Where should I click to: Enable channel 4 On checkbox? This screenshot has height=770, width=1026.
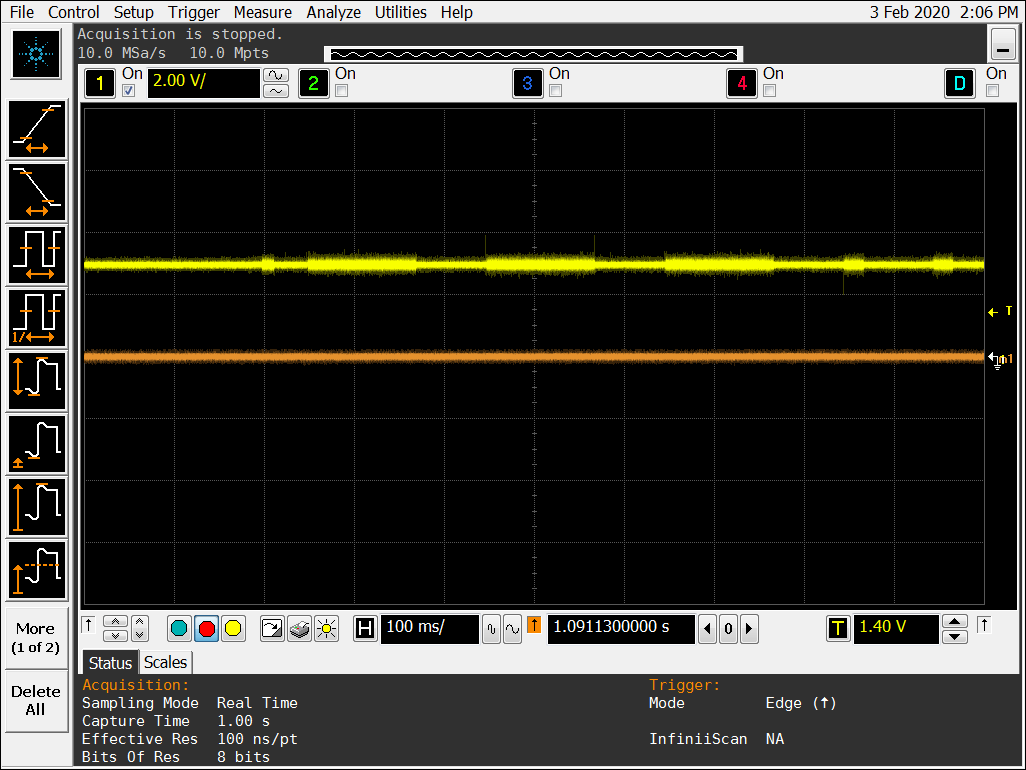(x=770, y=91)
